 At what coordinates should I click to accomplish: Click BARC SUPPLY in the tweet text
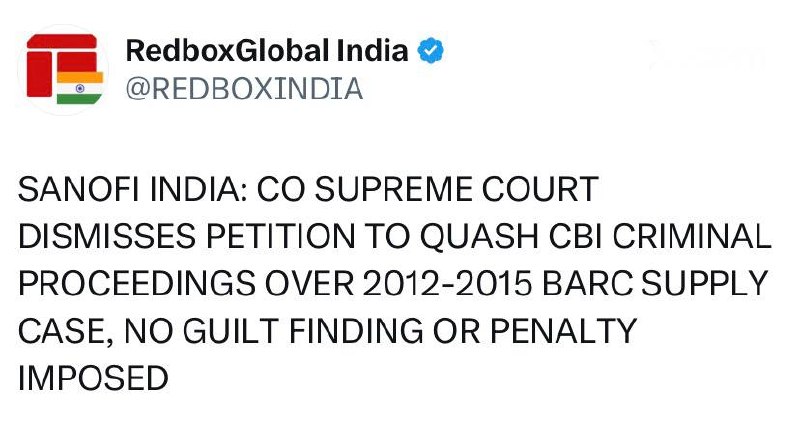tap(655, 284)
